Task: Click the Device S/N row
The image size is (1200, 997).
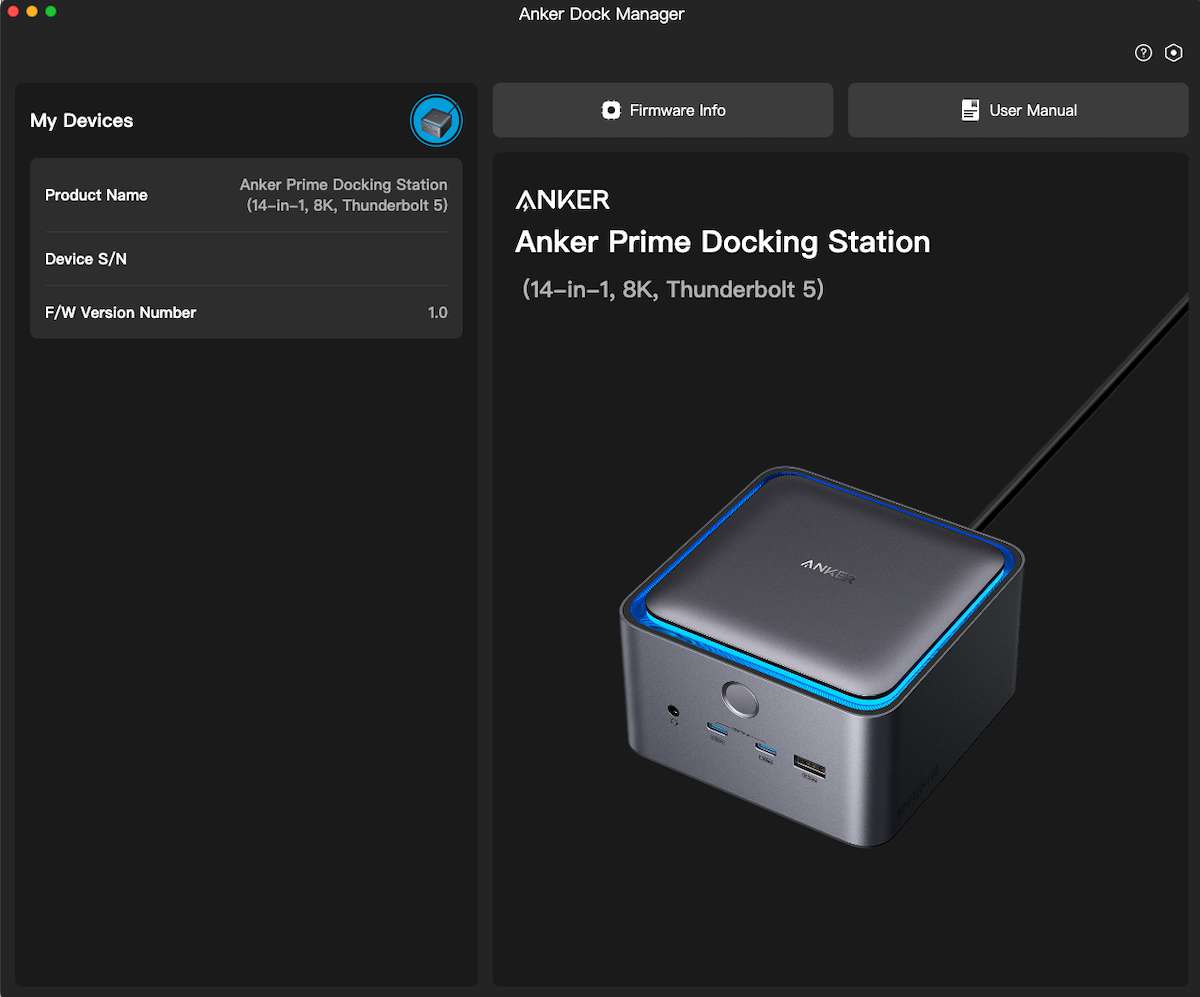Action: pyautogui.click(x=246, y=259)
